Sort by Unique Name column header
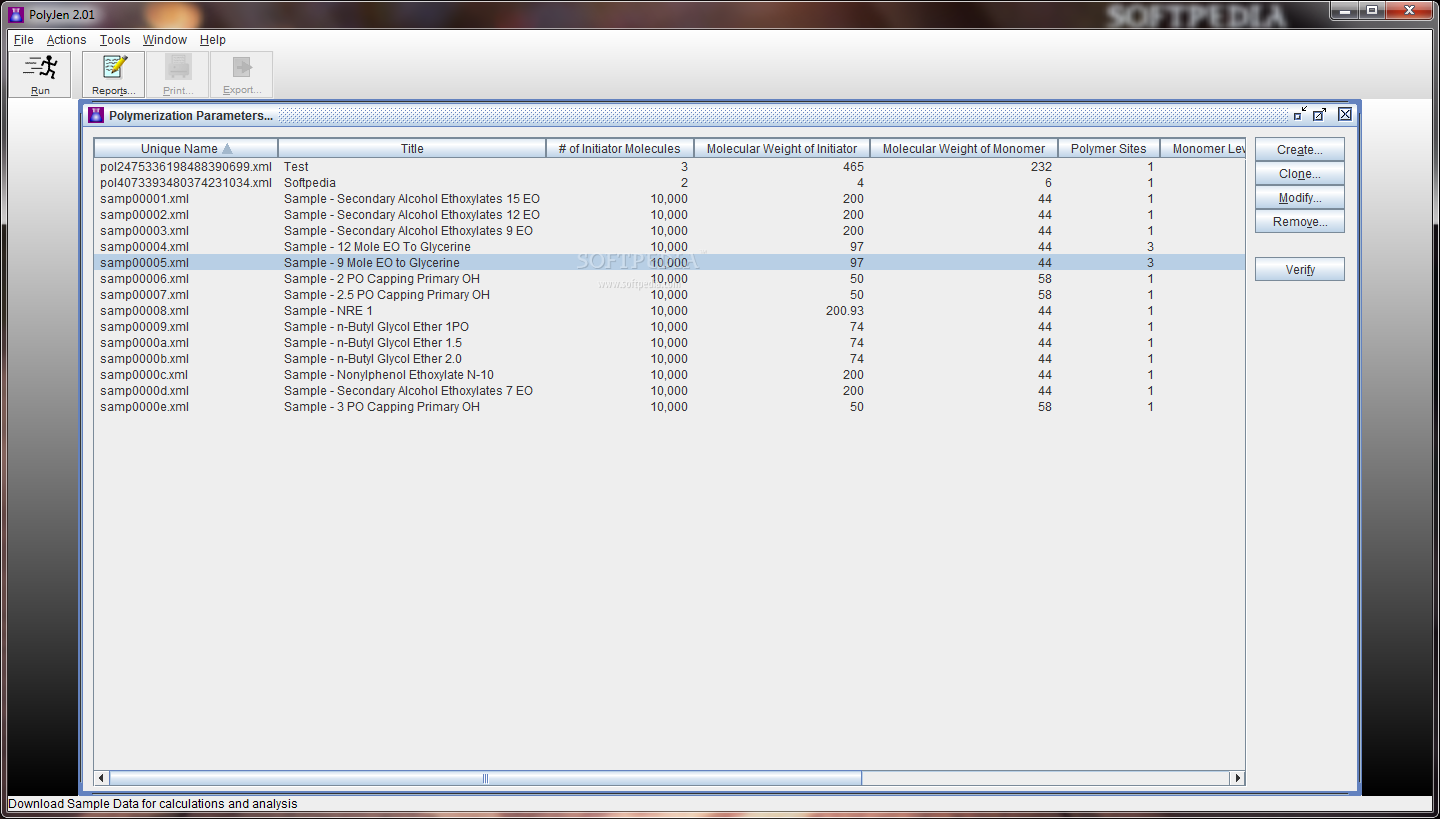This screenshot has height=819, width=1440. point(186,148)
